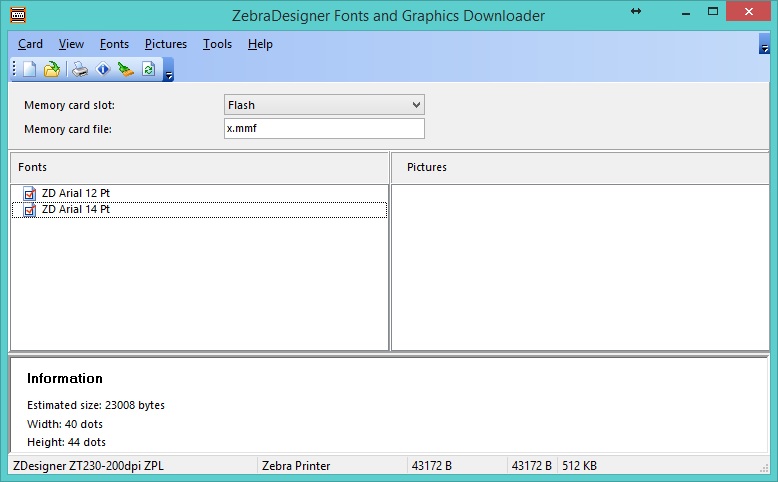Image resolution: width=778 pixels, height=482 pixels.
Task: Click the Memory card file input field
Action: click(324, 129)
